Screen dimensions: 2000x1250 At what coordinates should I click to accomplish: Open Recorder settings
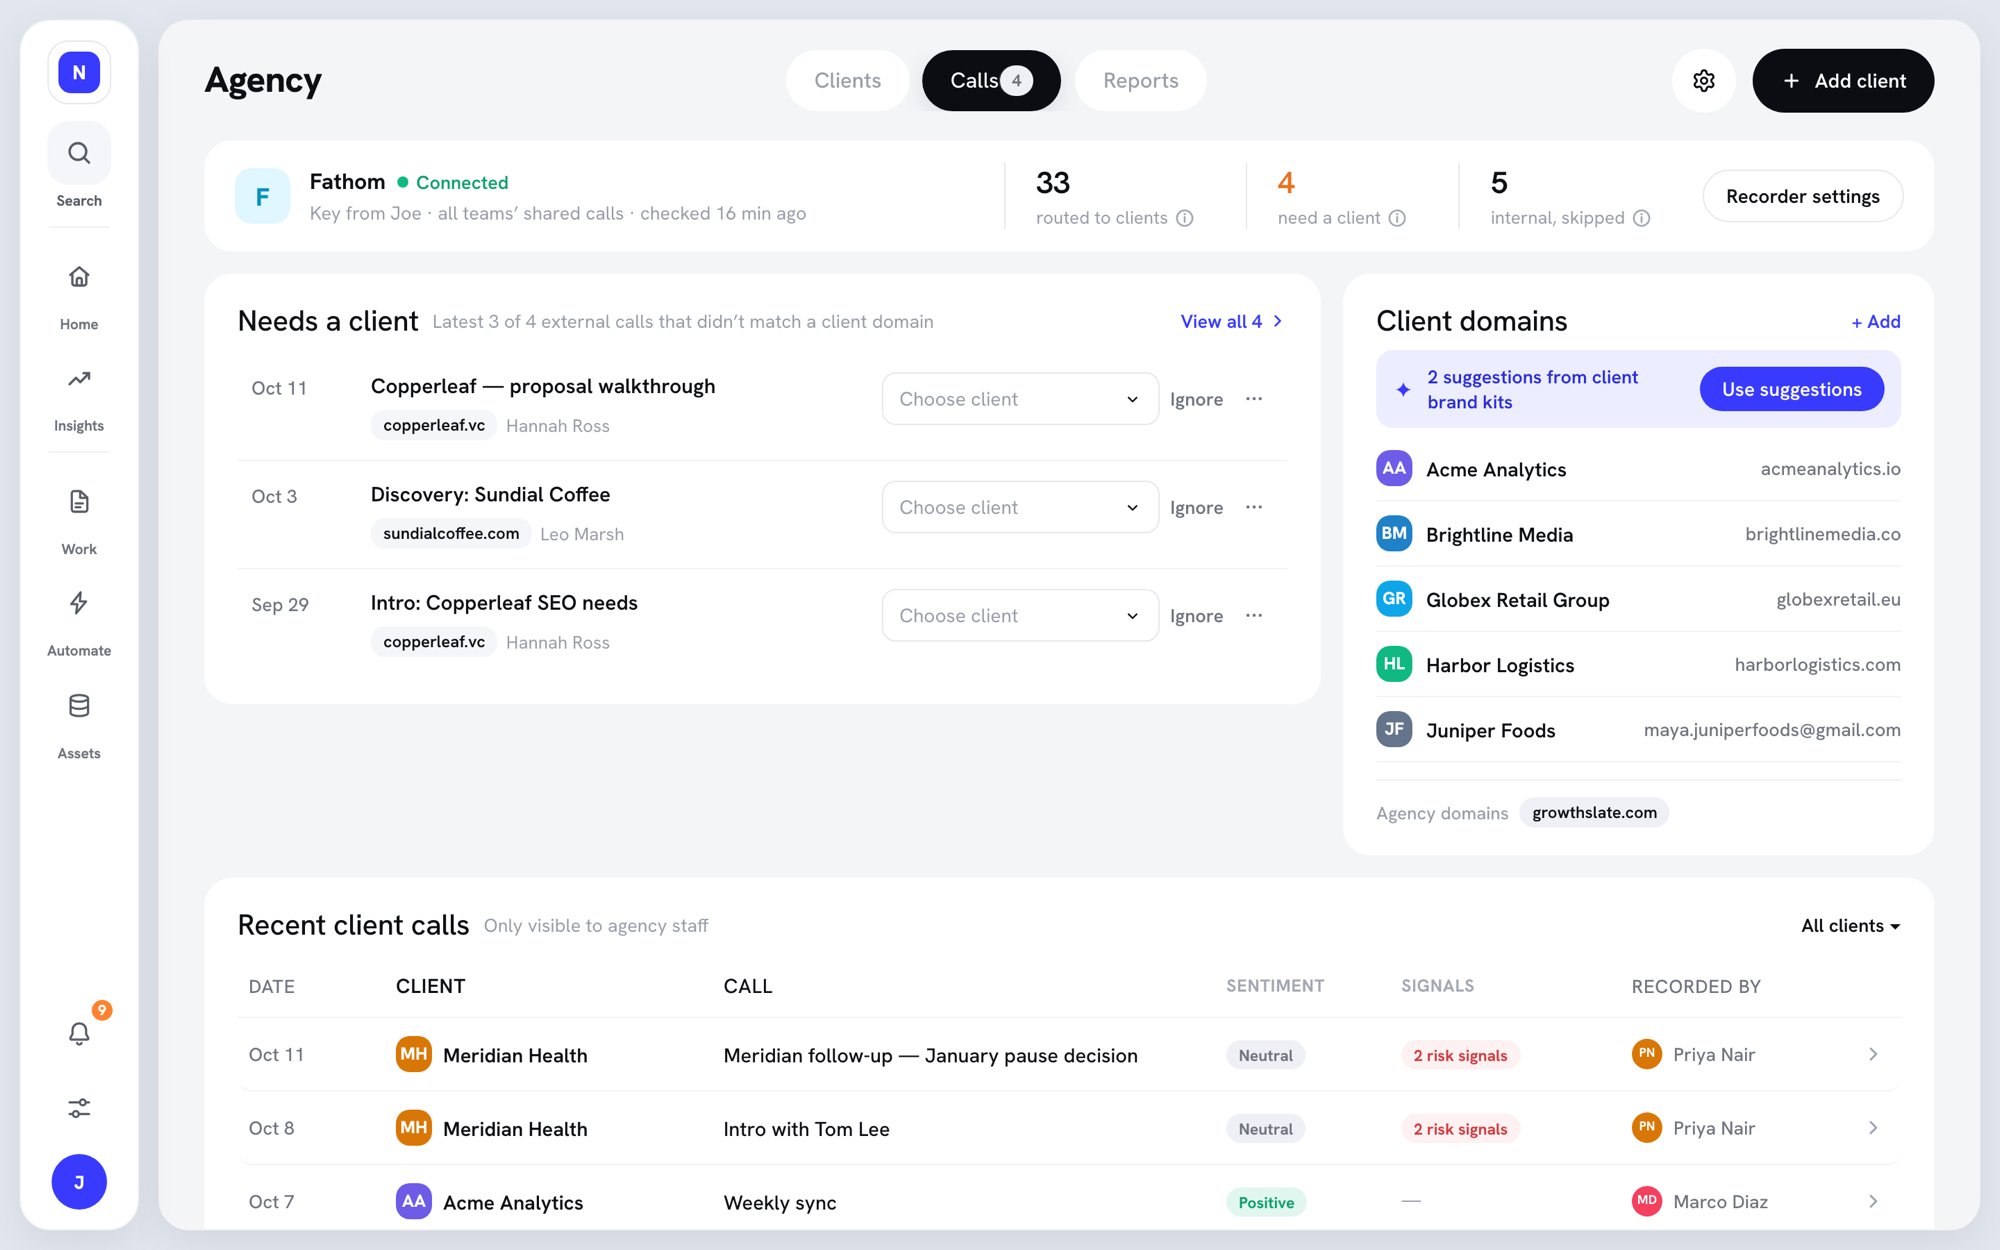point(1802,196)
